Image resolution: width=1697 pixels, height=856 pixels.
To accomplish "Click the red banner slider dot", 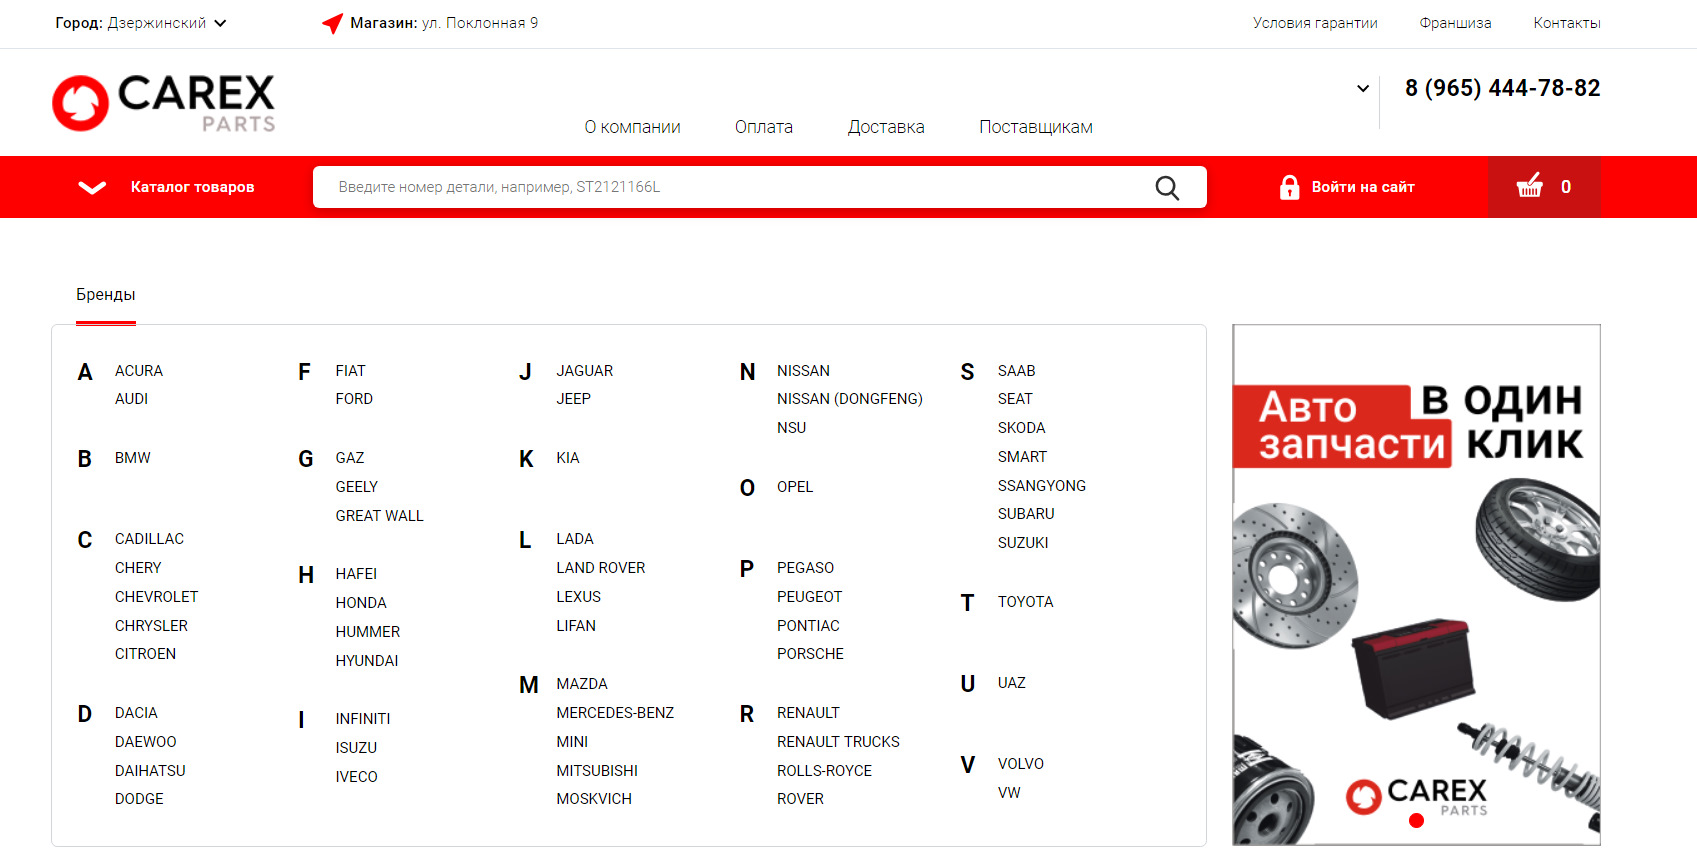I will coord(1416,821).
